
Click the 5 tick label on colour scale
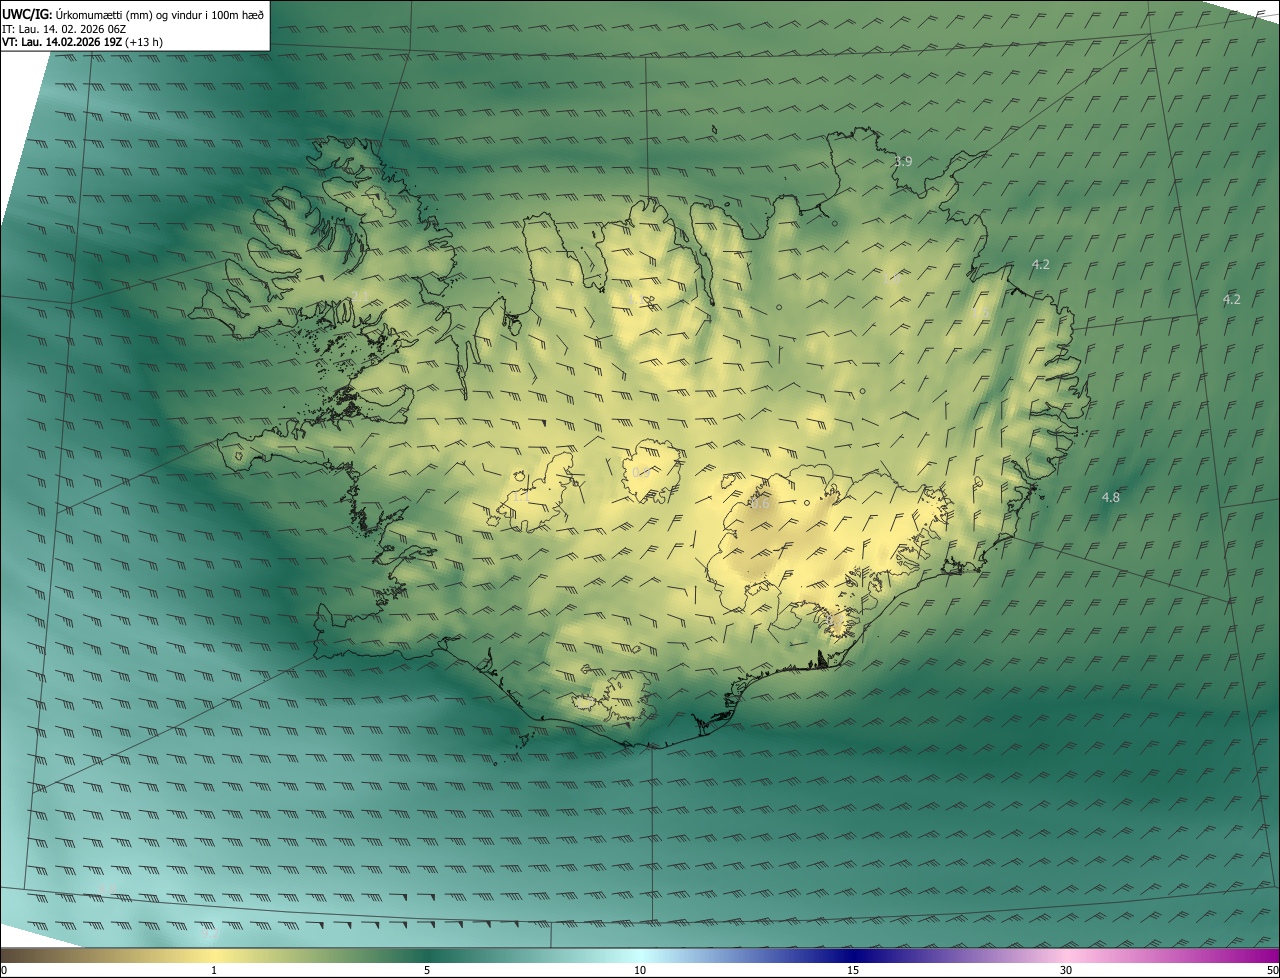coord(427,970)
